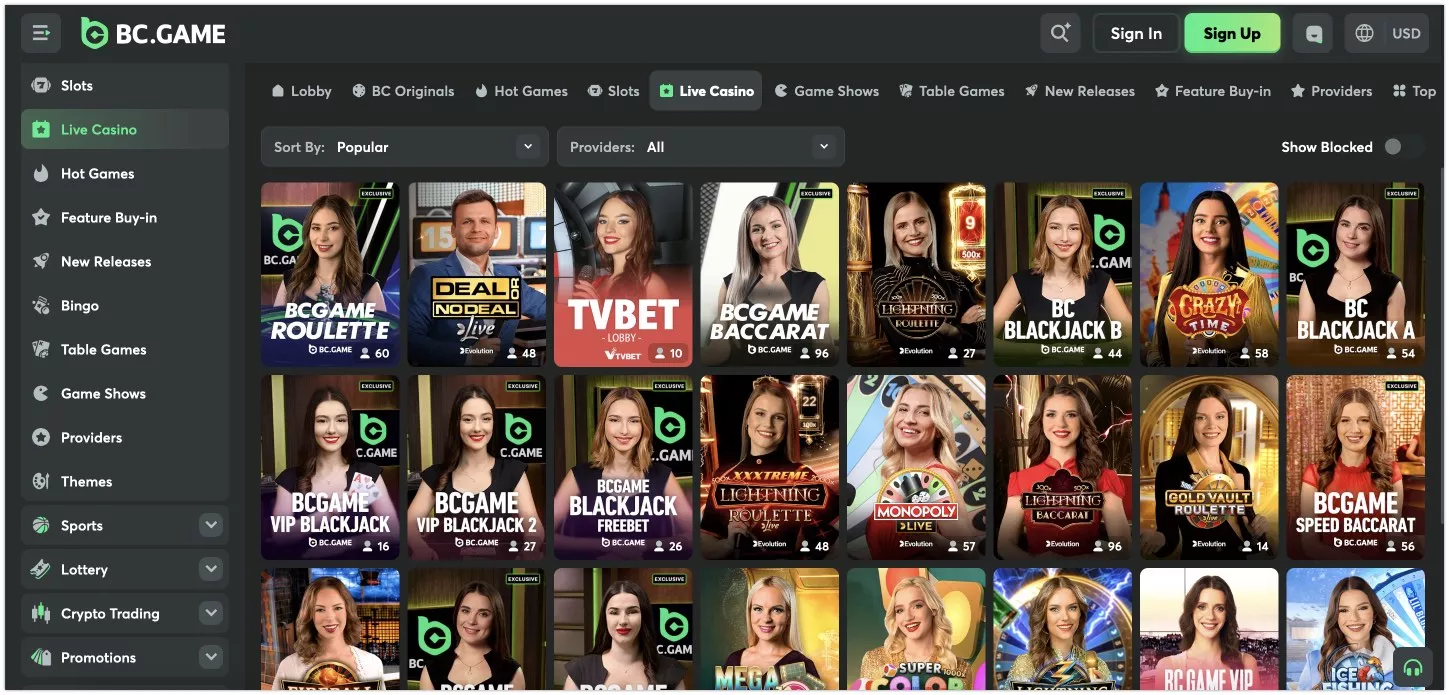Switch to the Hot Games tab
The height and width of the screenshot is (695, 1449).
pyautogui.click(x=521, y=91)
